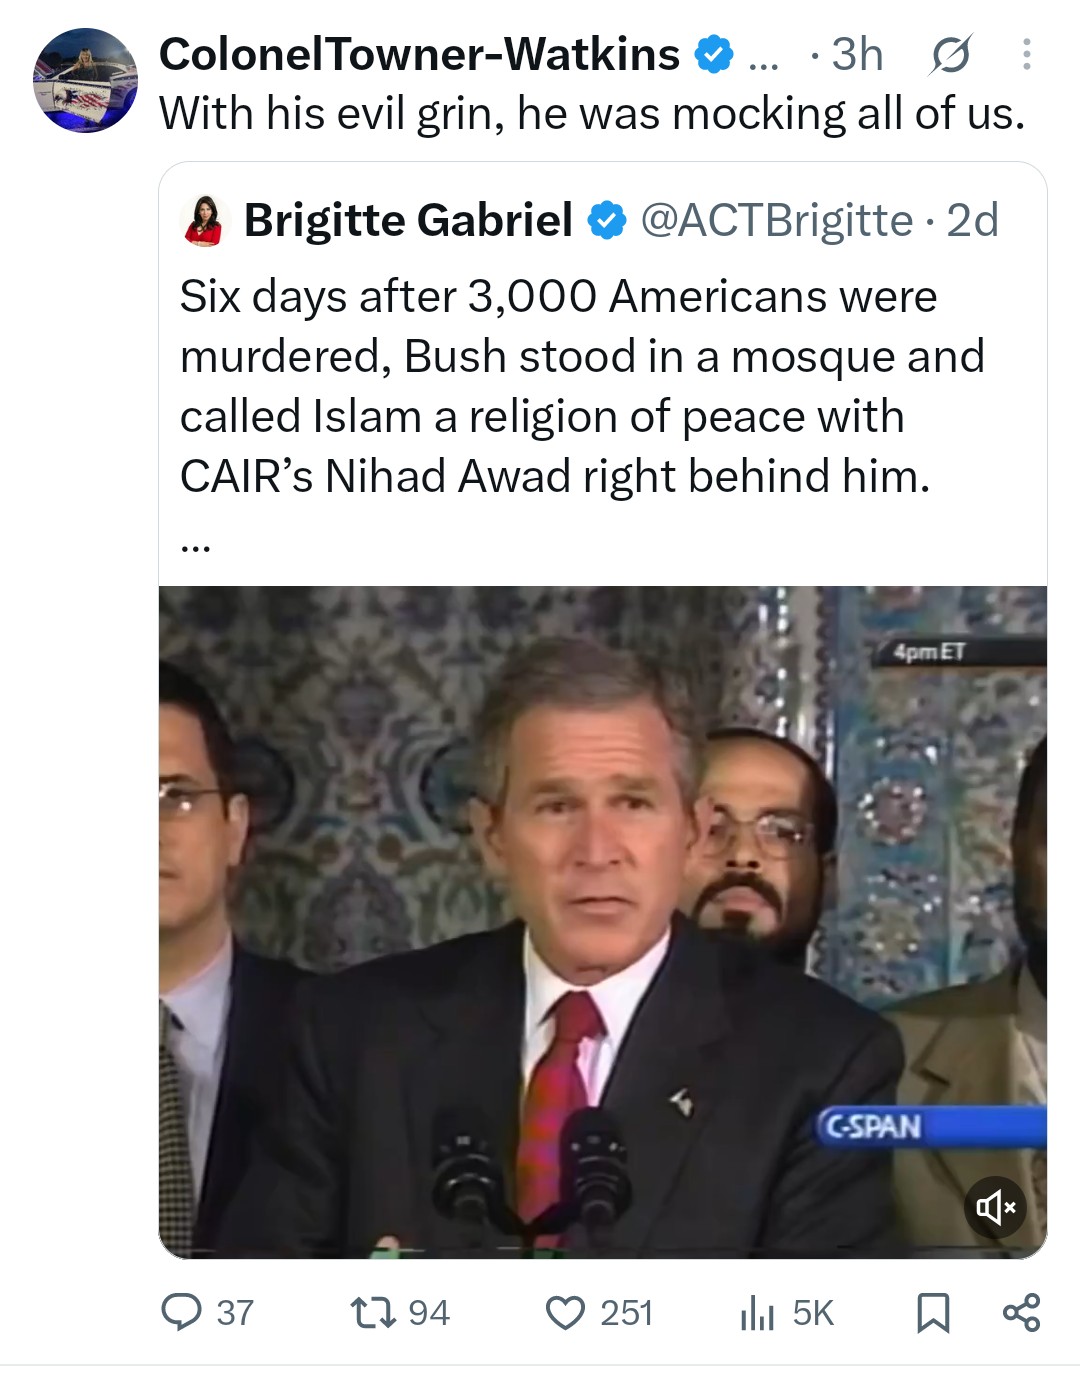
Task: Open Brigitte Gabriel's small avatar
Action: pos(204,221)
